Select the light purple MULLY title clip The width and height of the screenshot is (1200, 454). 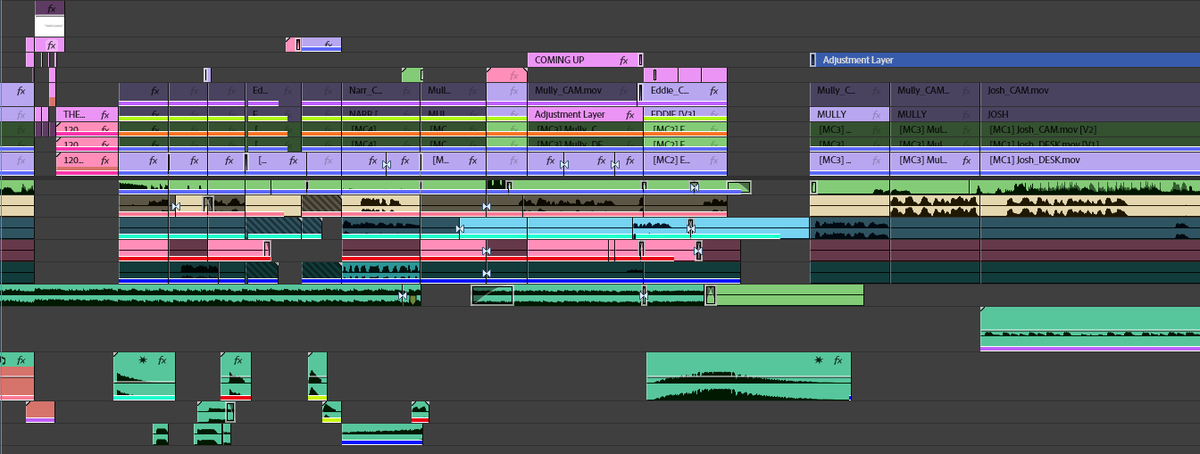849,114
